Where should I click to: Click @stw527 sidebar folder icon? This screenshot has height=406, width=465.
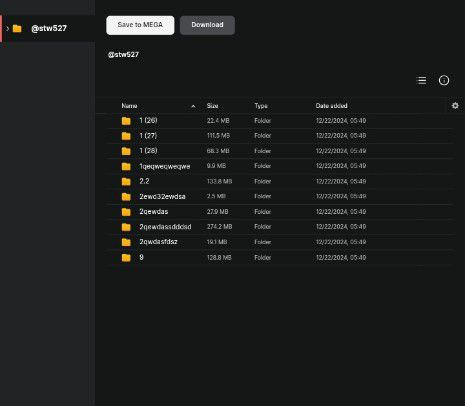click(17, 28)
